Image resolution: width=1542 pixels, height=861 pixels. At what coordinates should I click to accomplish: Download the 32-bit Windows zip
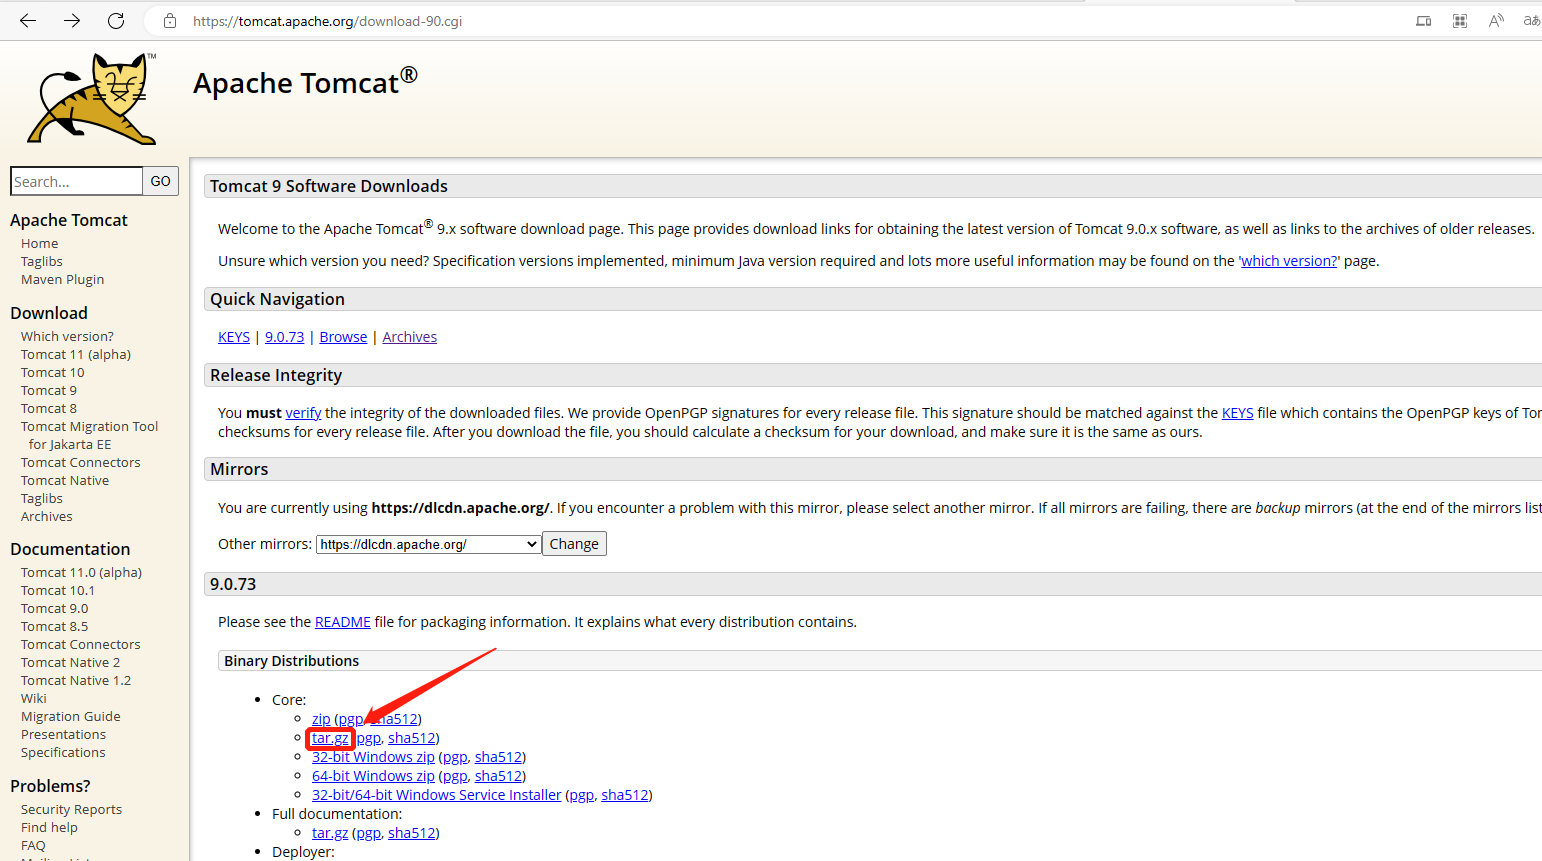(373, 757)
